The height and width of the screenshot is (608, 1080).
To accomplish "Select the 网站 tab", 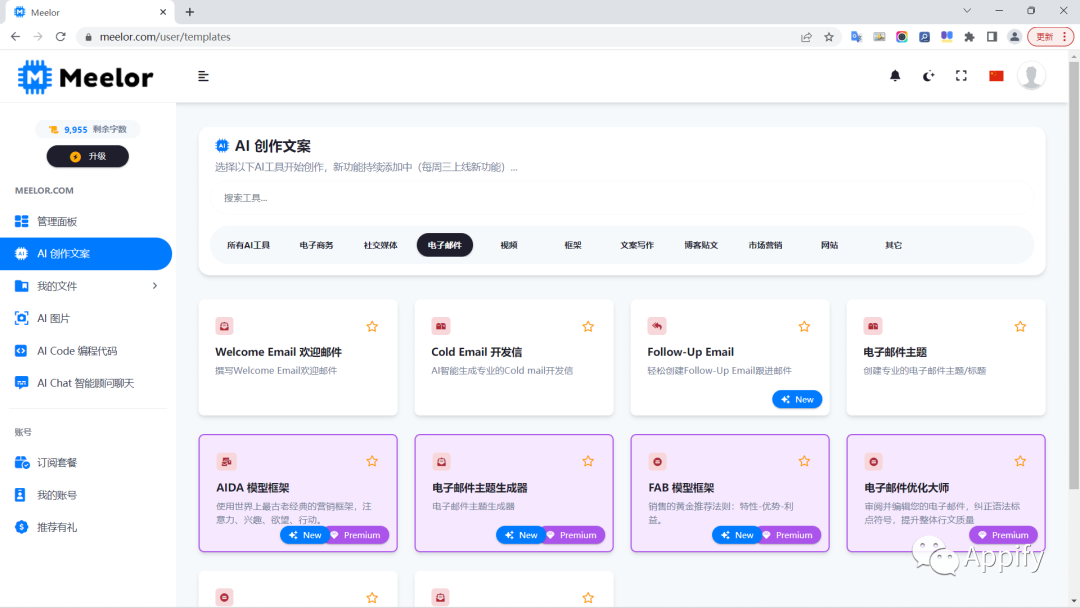I will pos(829,245).
